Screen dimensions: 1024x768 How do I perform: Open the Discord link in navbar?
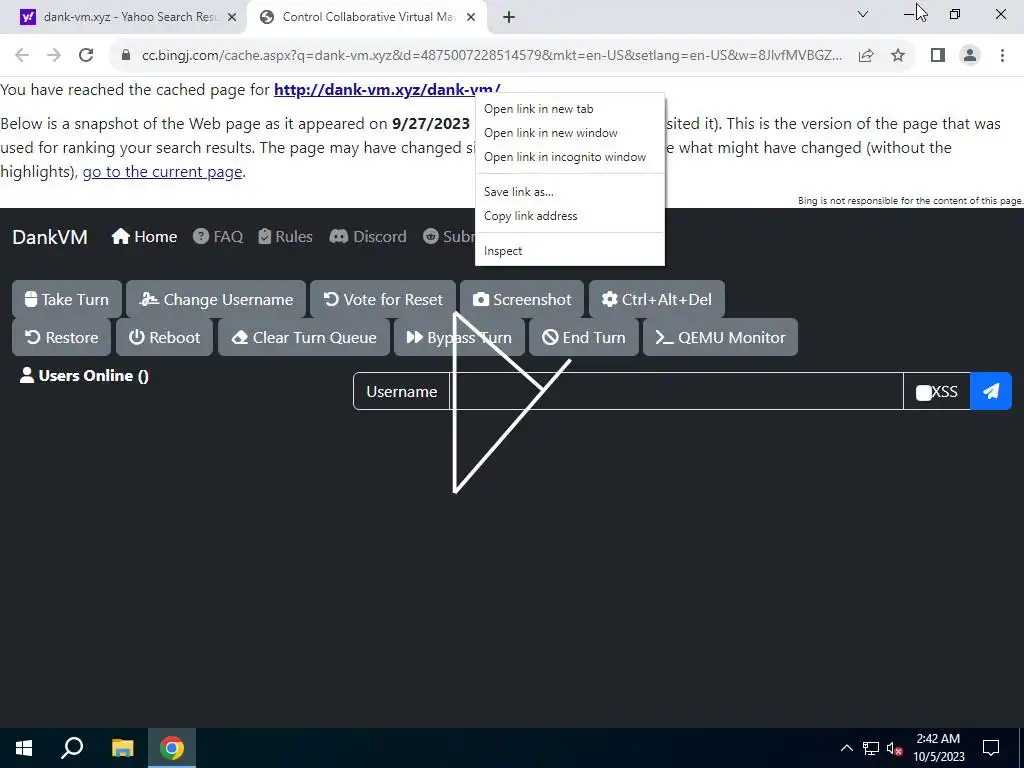368,236
